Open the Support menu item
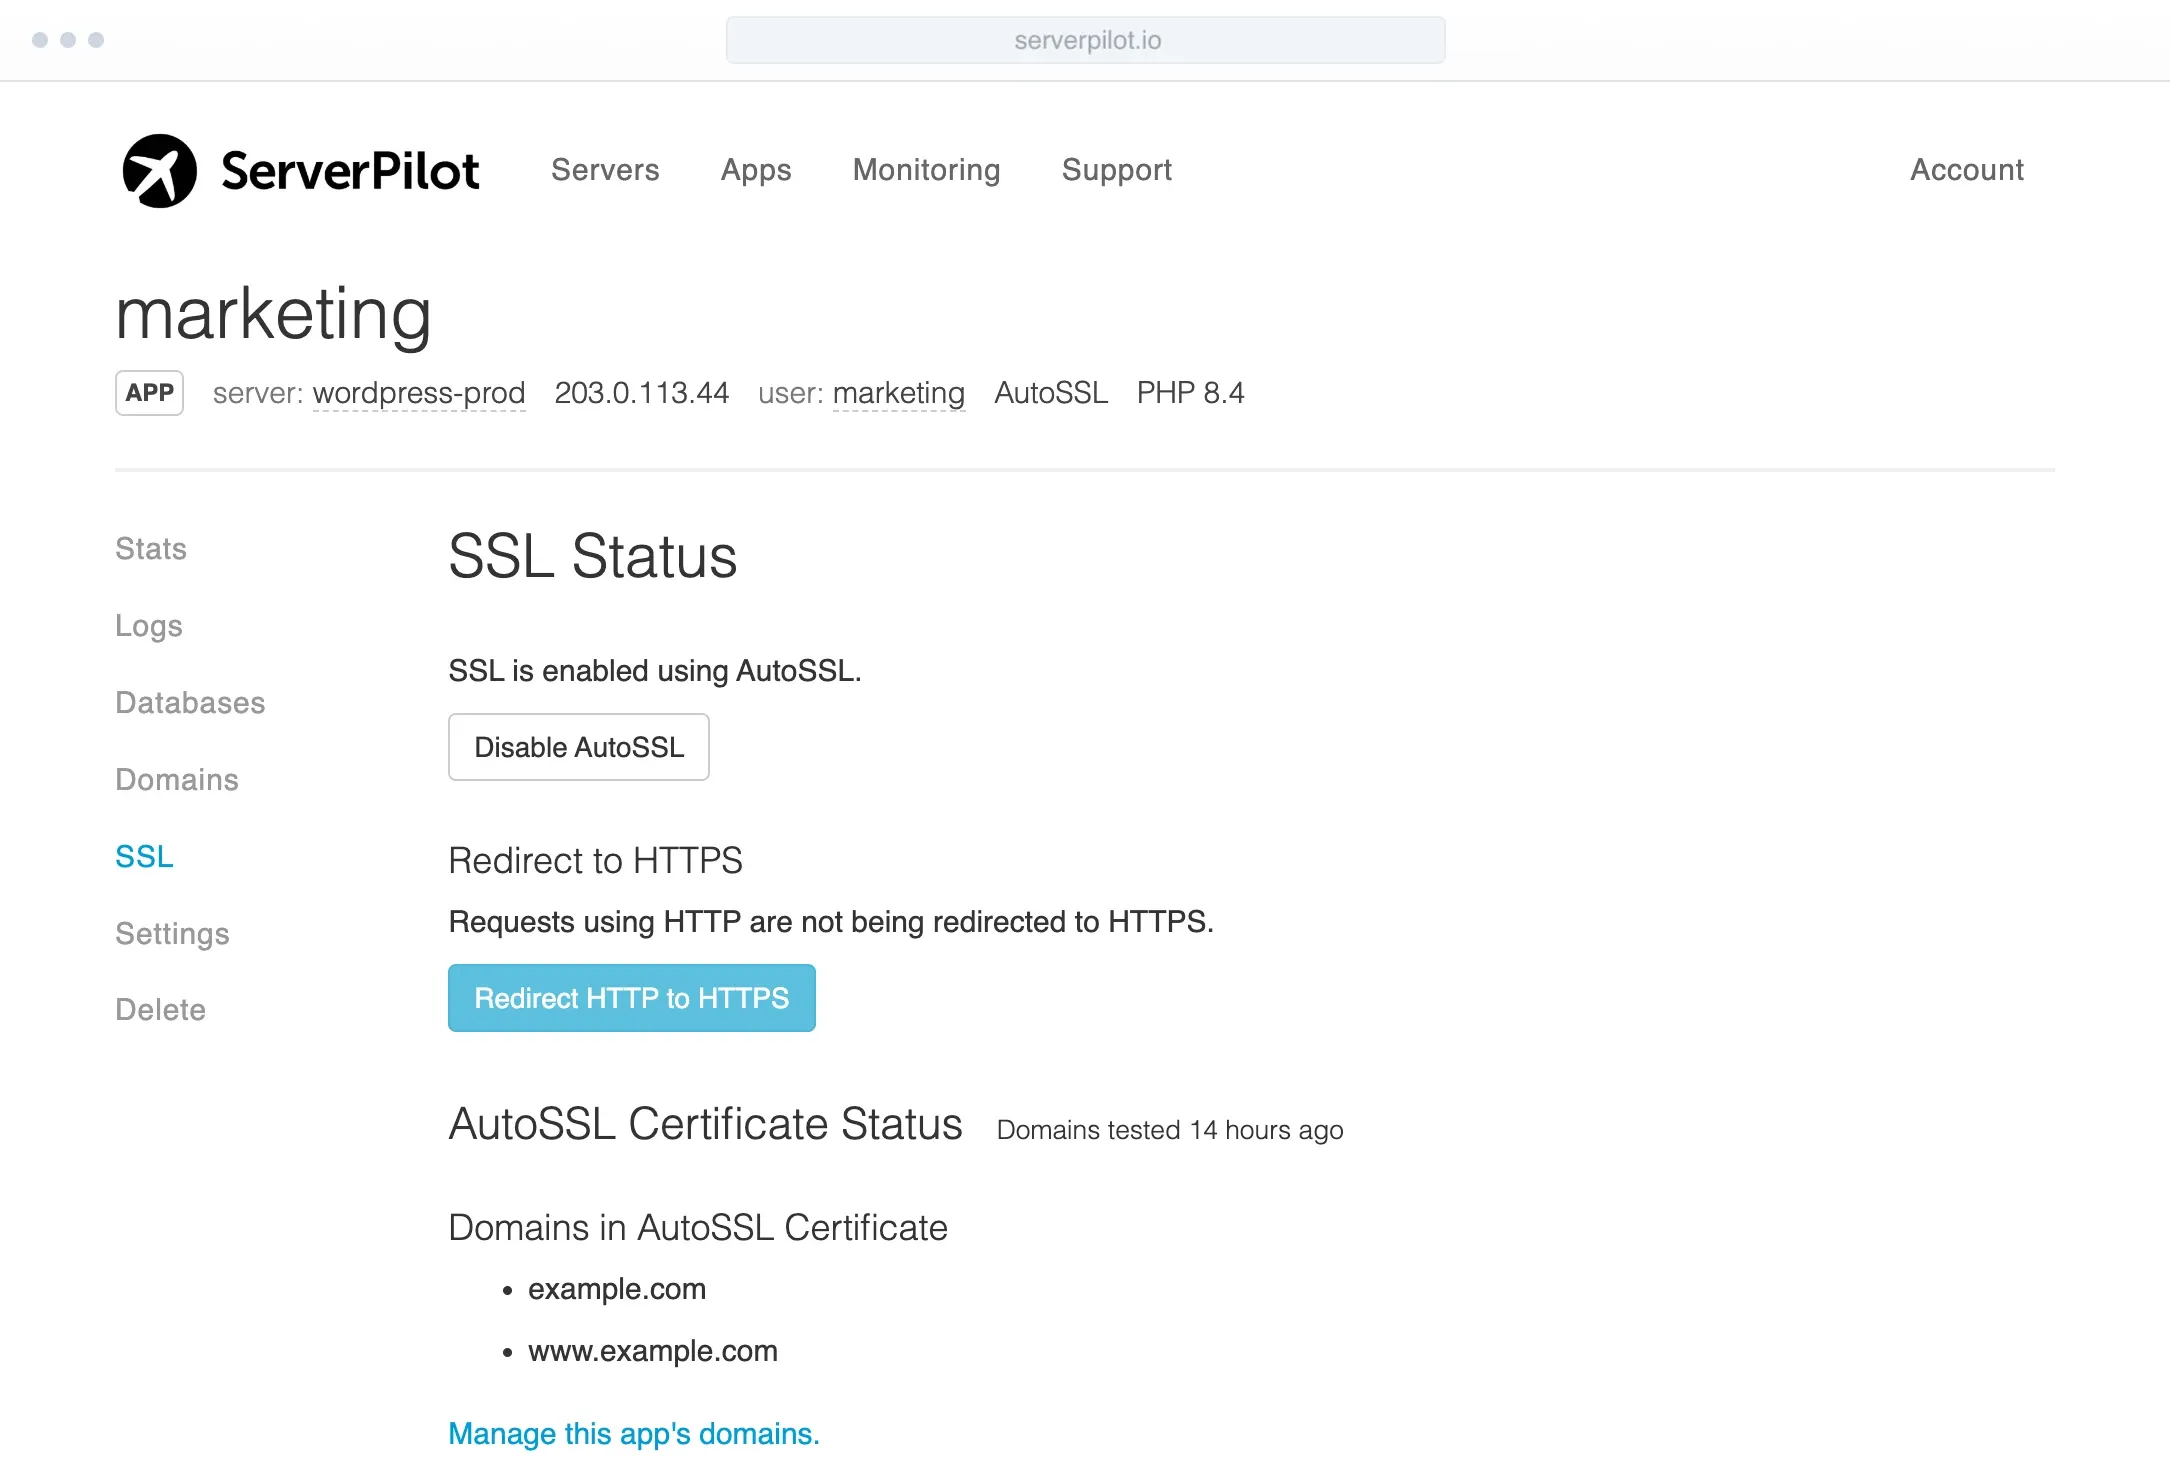2170x1460 pixels. click(x=1116, y=170)
